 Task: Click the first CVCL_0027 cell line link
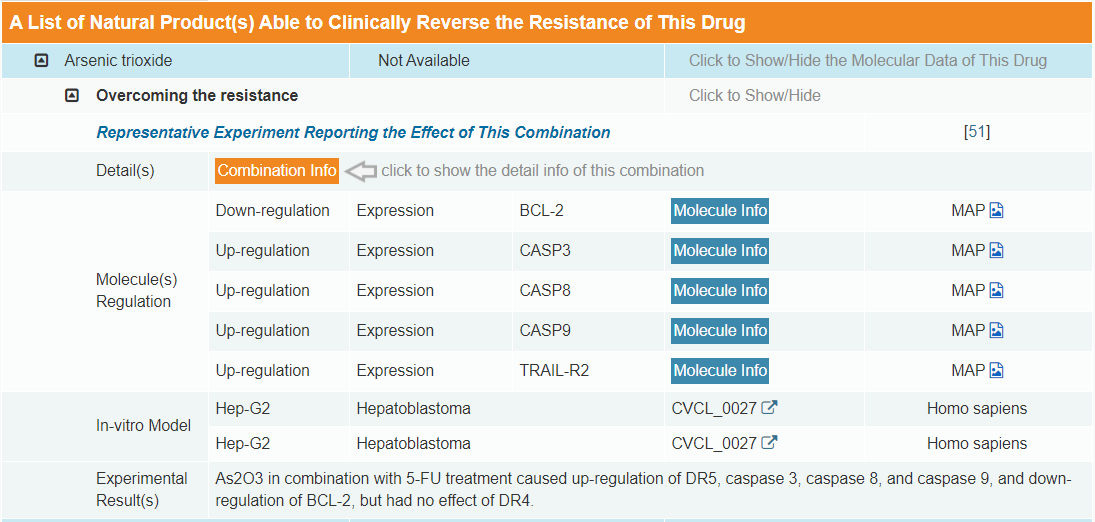click(714, 409)
